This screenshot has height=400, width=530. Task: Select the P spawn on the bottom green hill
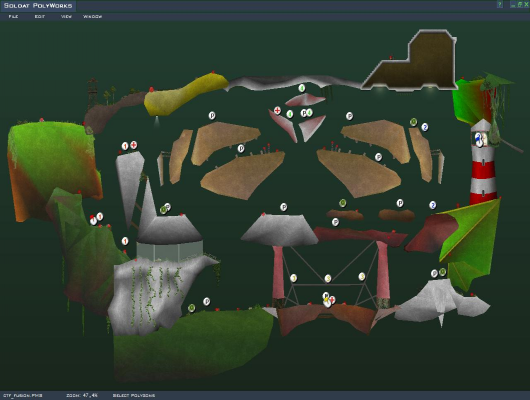click(x=207, y=301)
